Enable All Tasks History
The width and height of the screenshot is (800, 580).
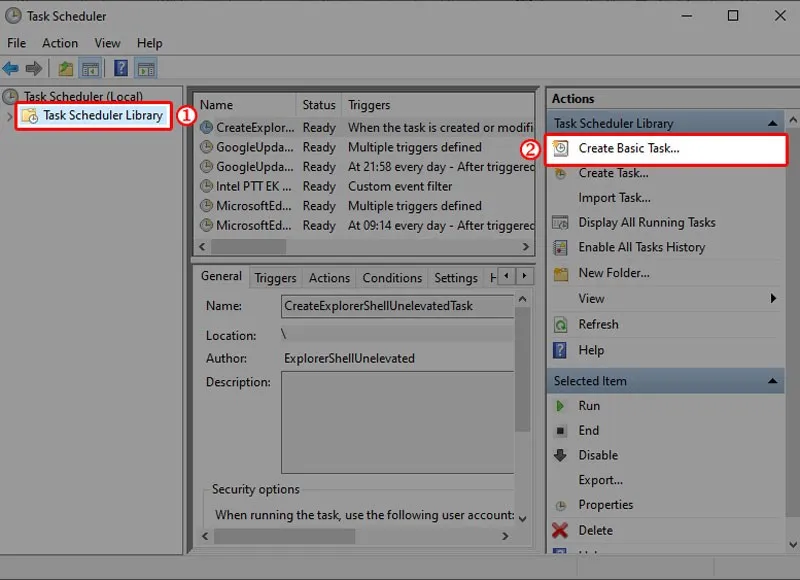(x=635, y=247)
